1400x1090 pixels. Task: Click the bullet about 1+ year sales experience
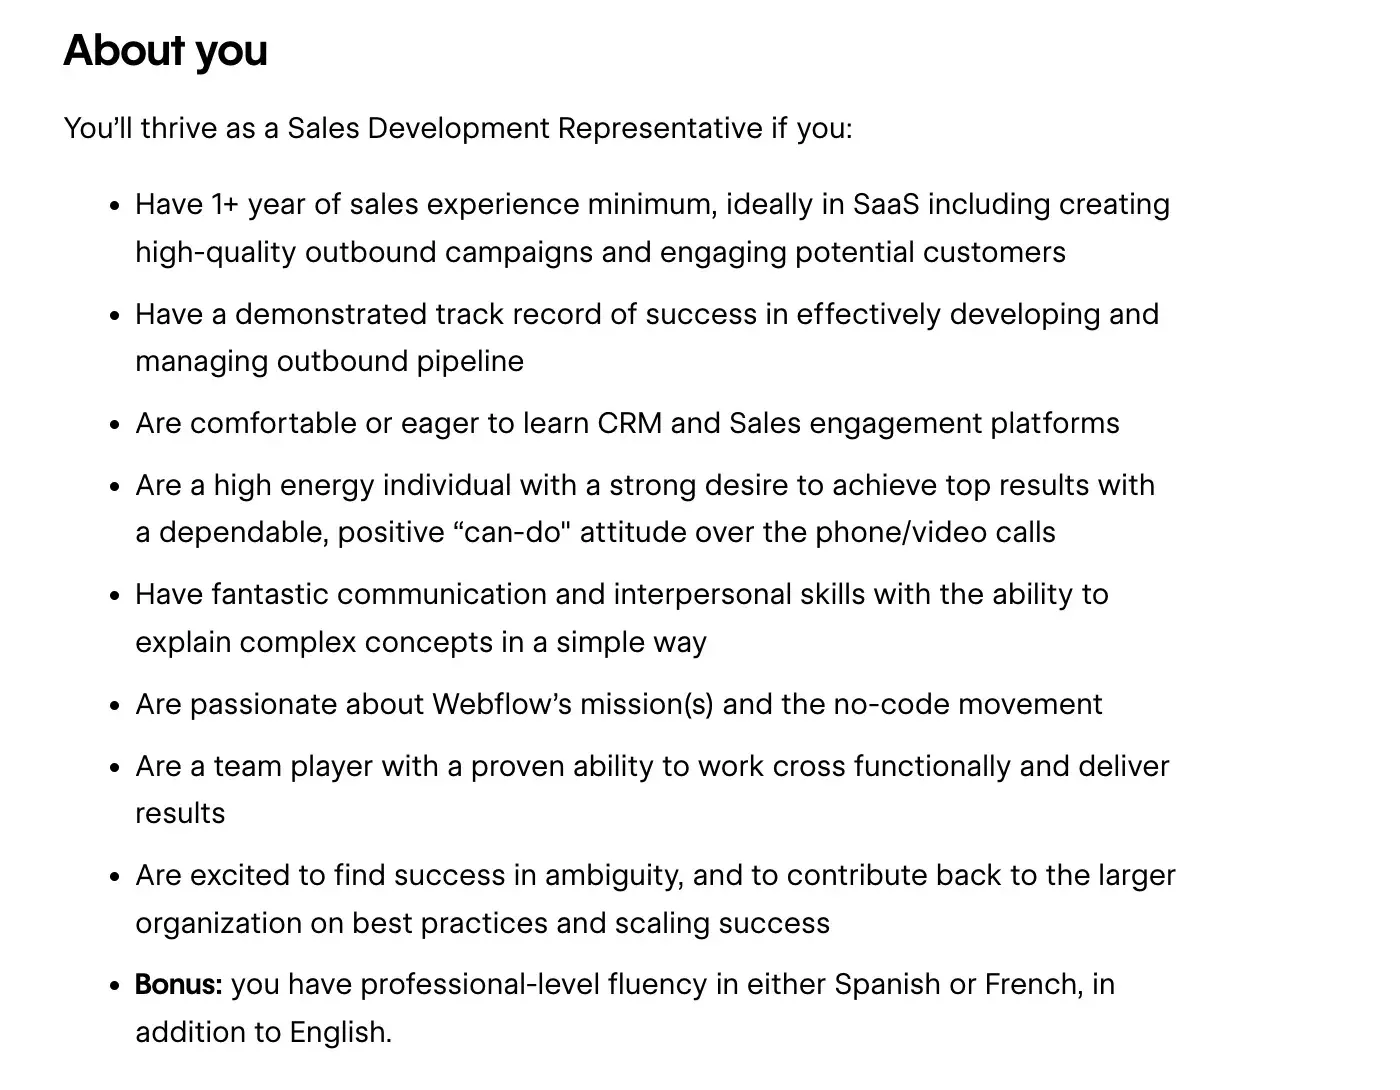tap(652, 205)
